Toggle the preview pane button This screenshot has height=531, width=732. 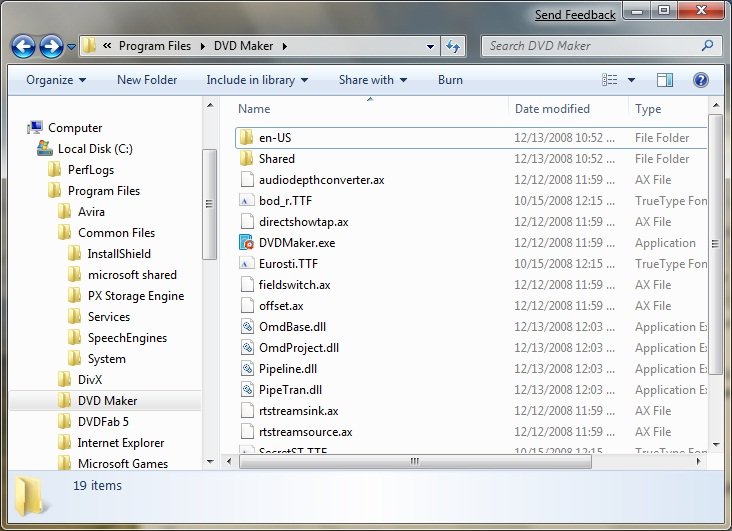click(x=665, y=80)
